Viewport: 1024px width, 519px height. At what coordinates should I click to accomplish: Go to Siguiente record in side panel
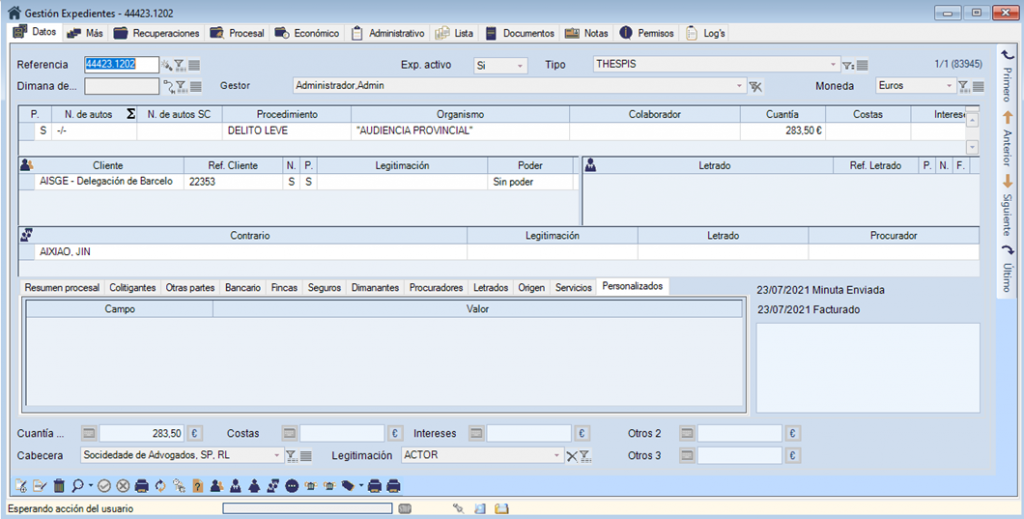[x=1007, y=203]
